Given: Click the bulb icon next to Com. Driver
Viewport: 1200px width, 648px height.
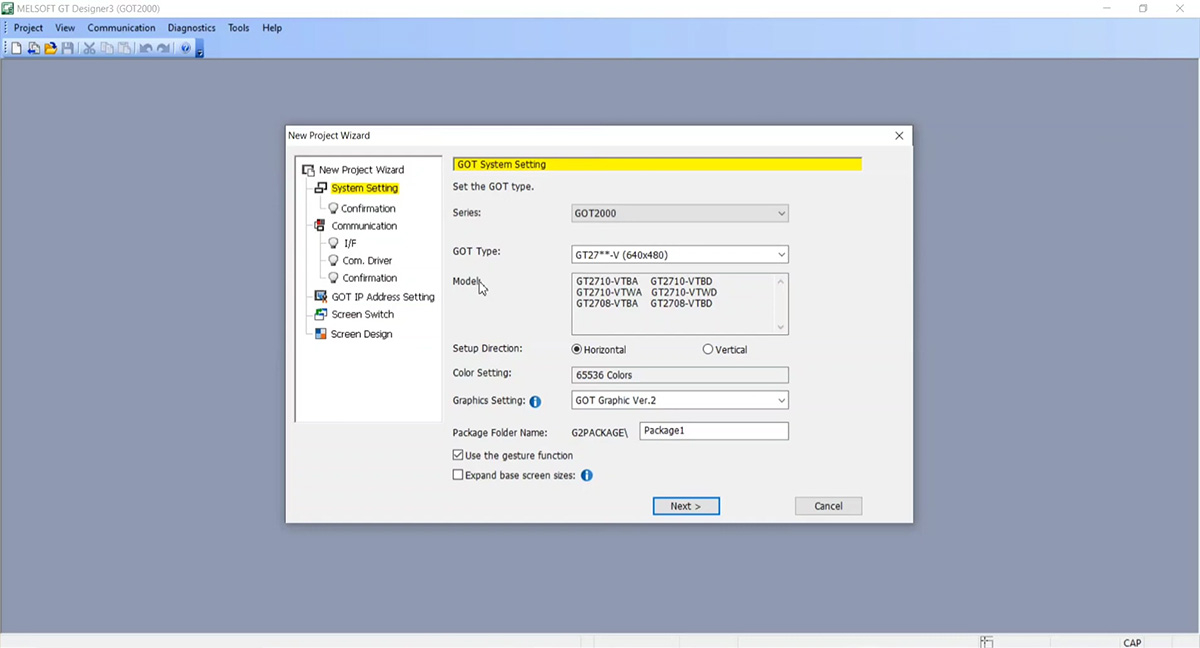Looking at the screenshot, I should [x=334, y=260].
